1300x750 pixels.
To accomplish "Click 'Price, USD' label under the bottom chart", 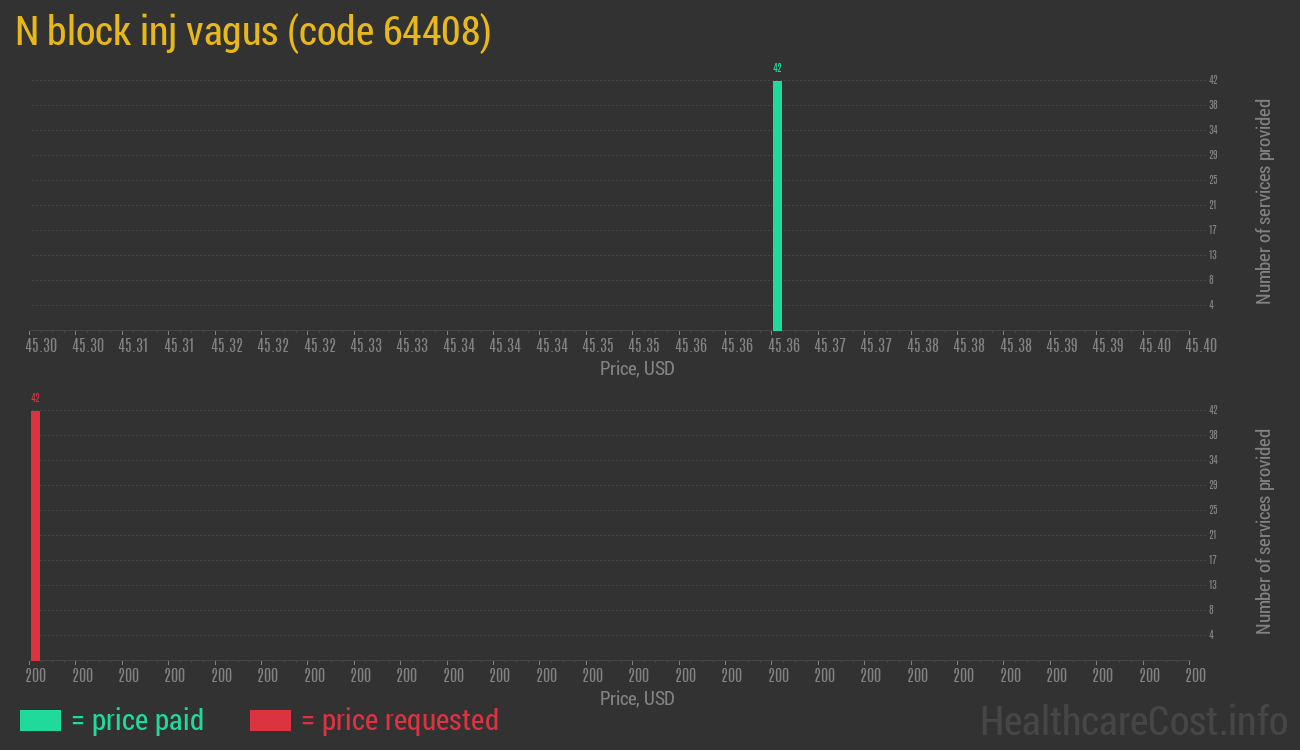I will coord(637,698).
